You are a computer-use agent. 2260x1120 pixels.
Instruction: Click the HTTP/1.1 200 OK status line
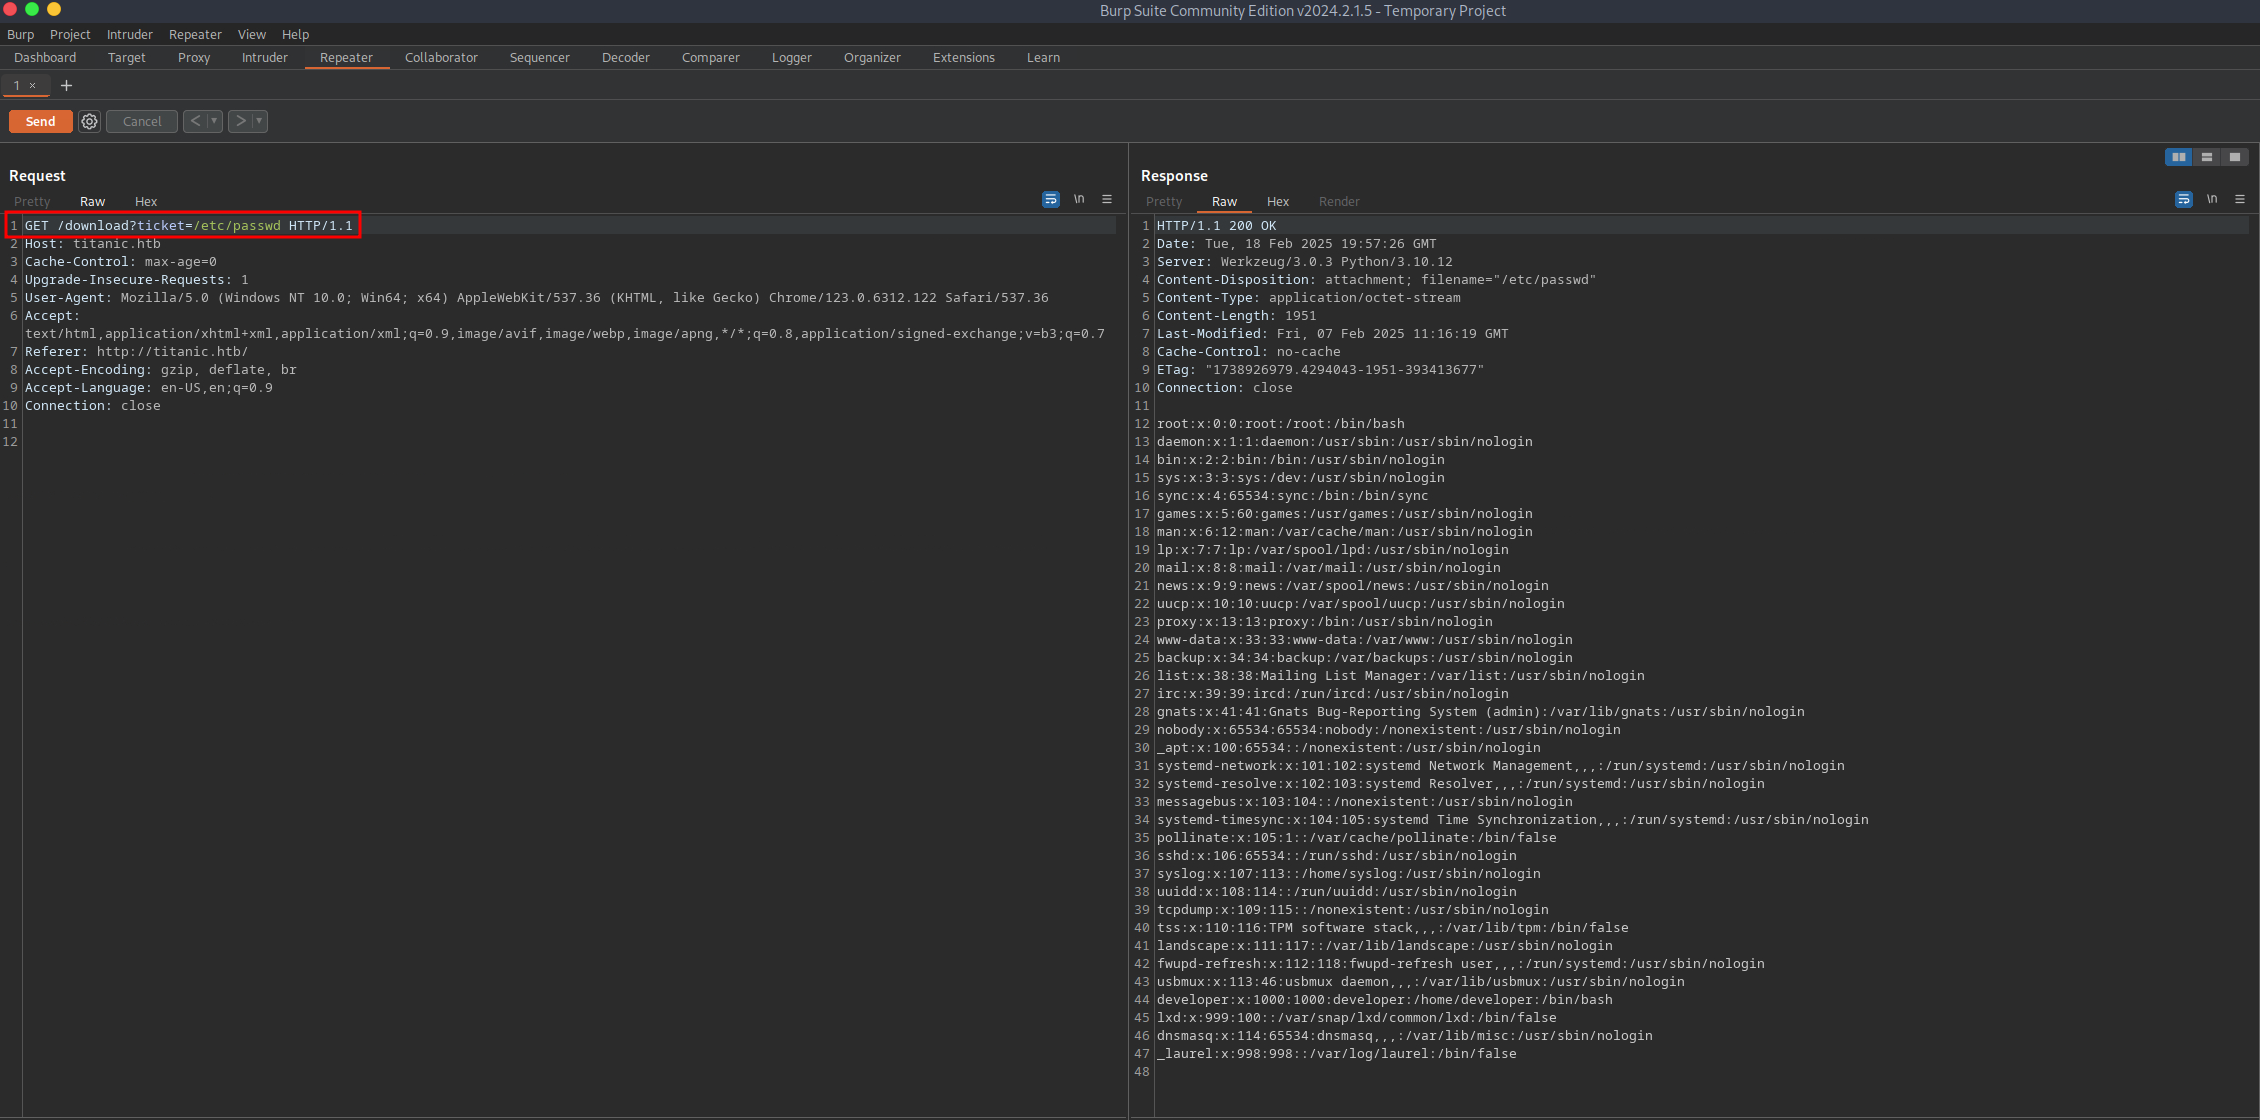point(1217,225)
